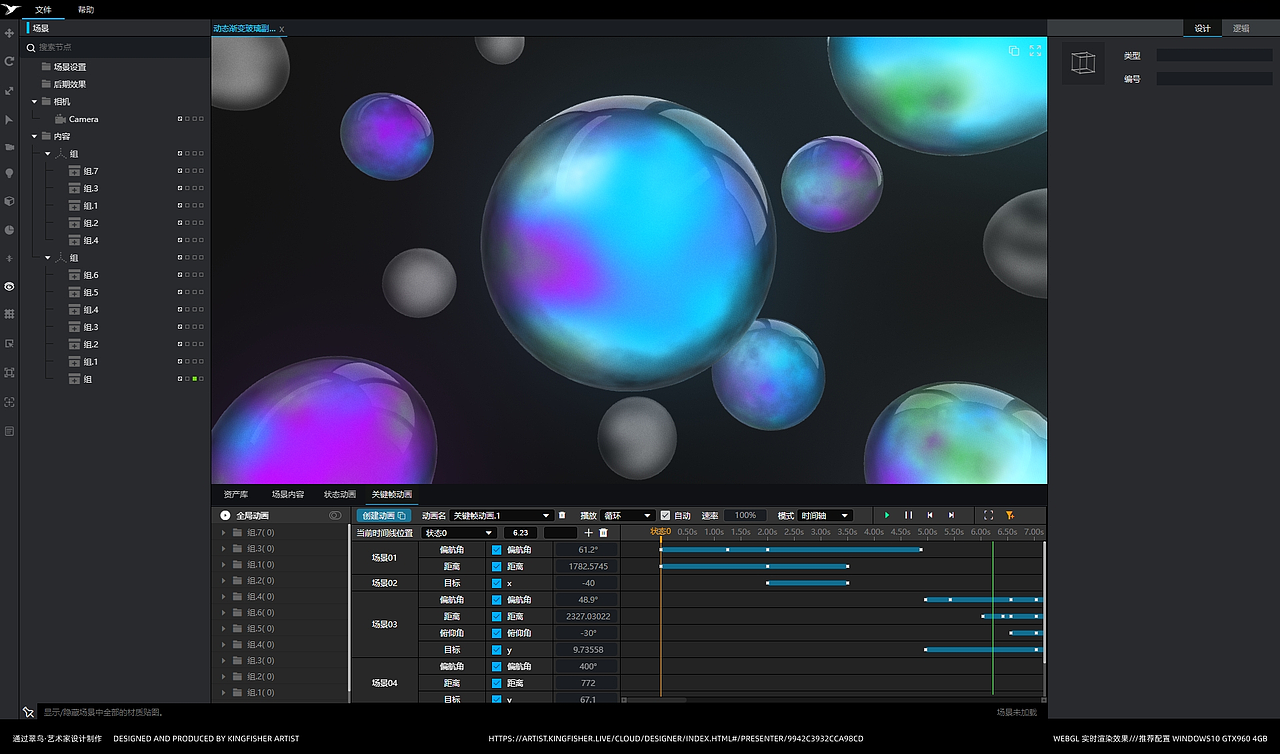Toggle the green status square on last 组 row
The height and width of the screenshot is (754, 1280).
194,379
